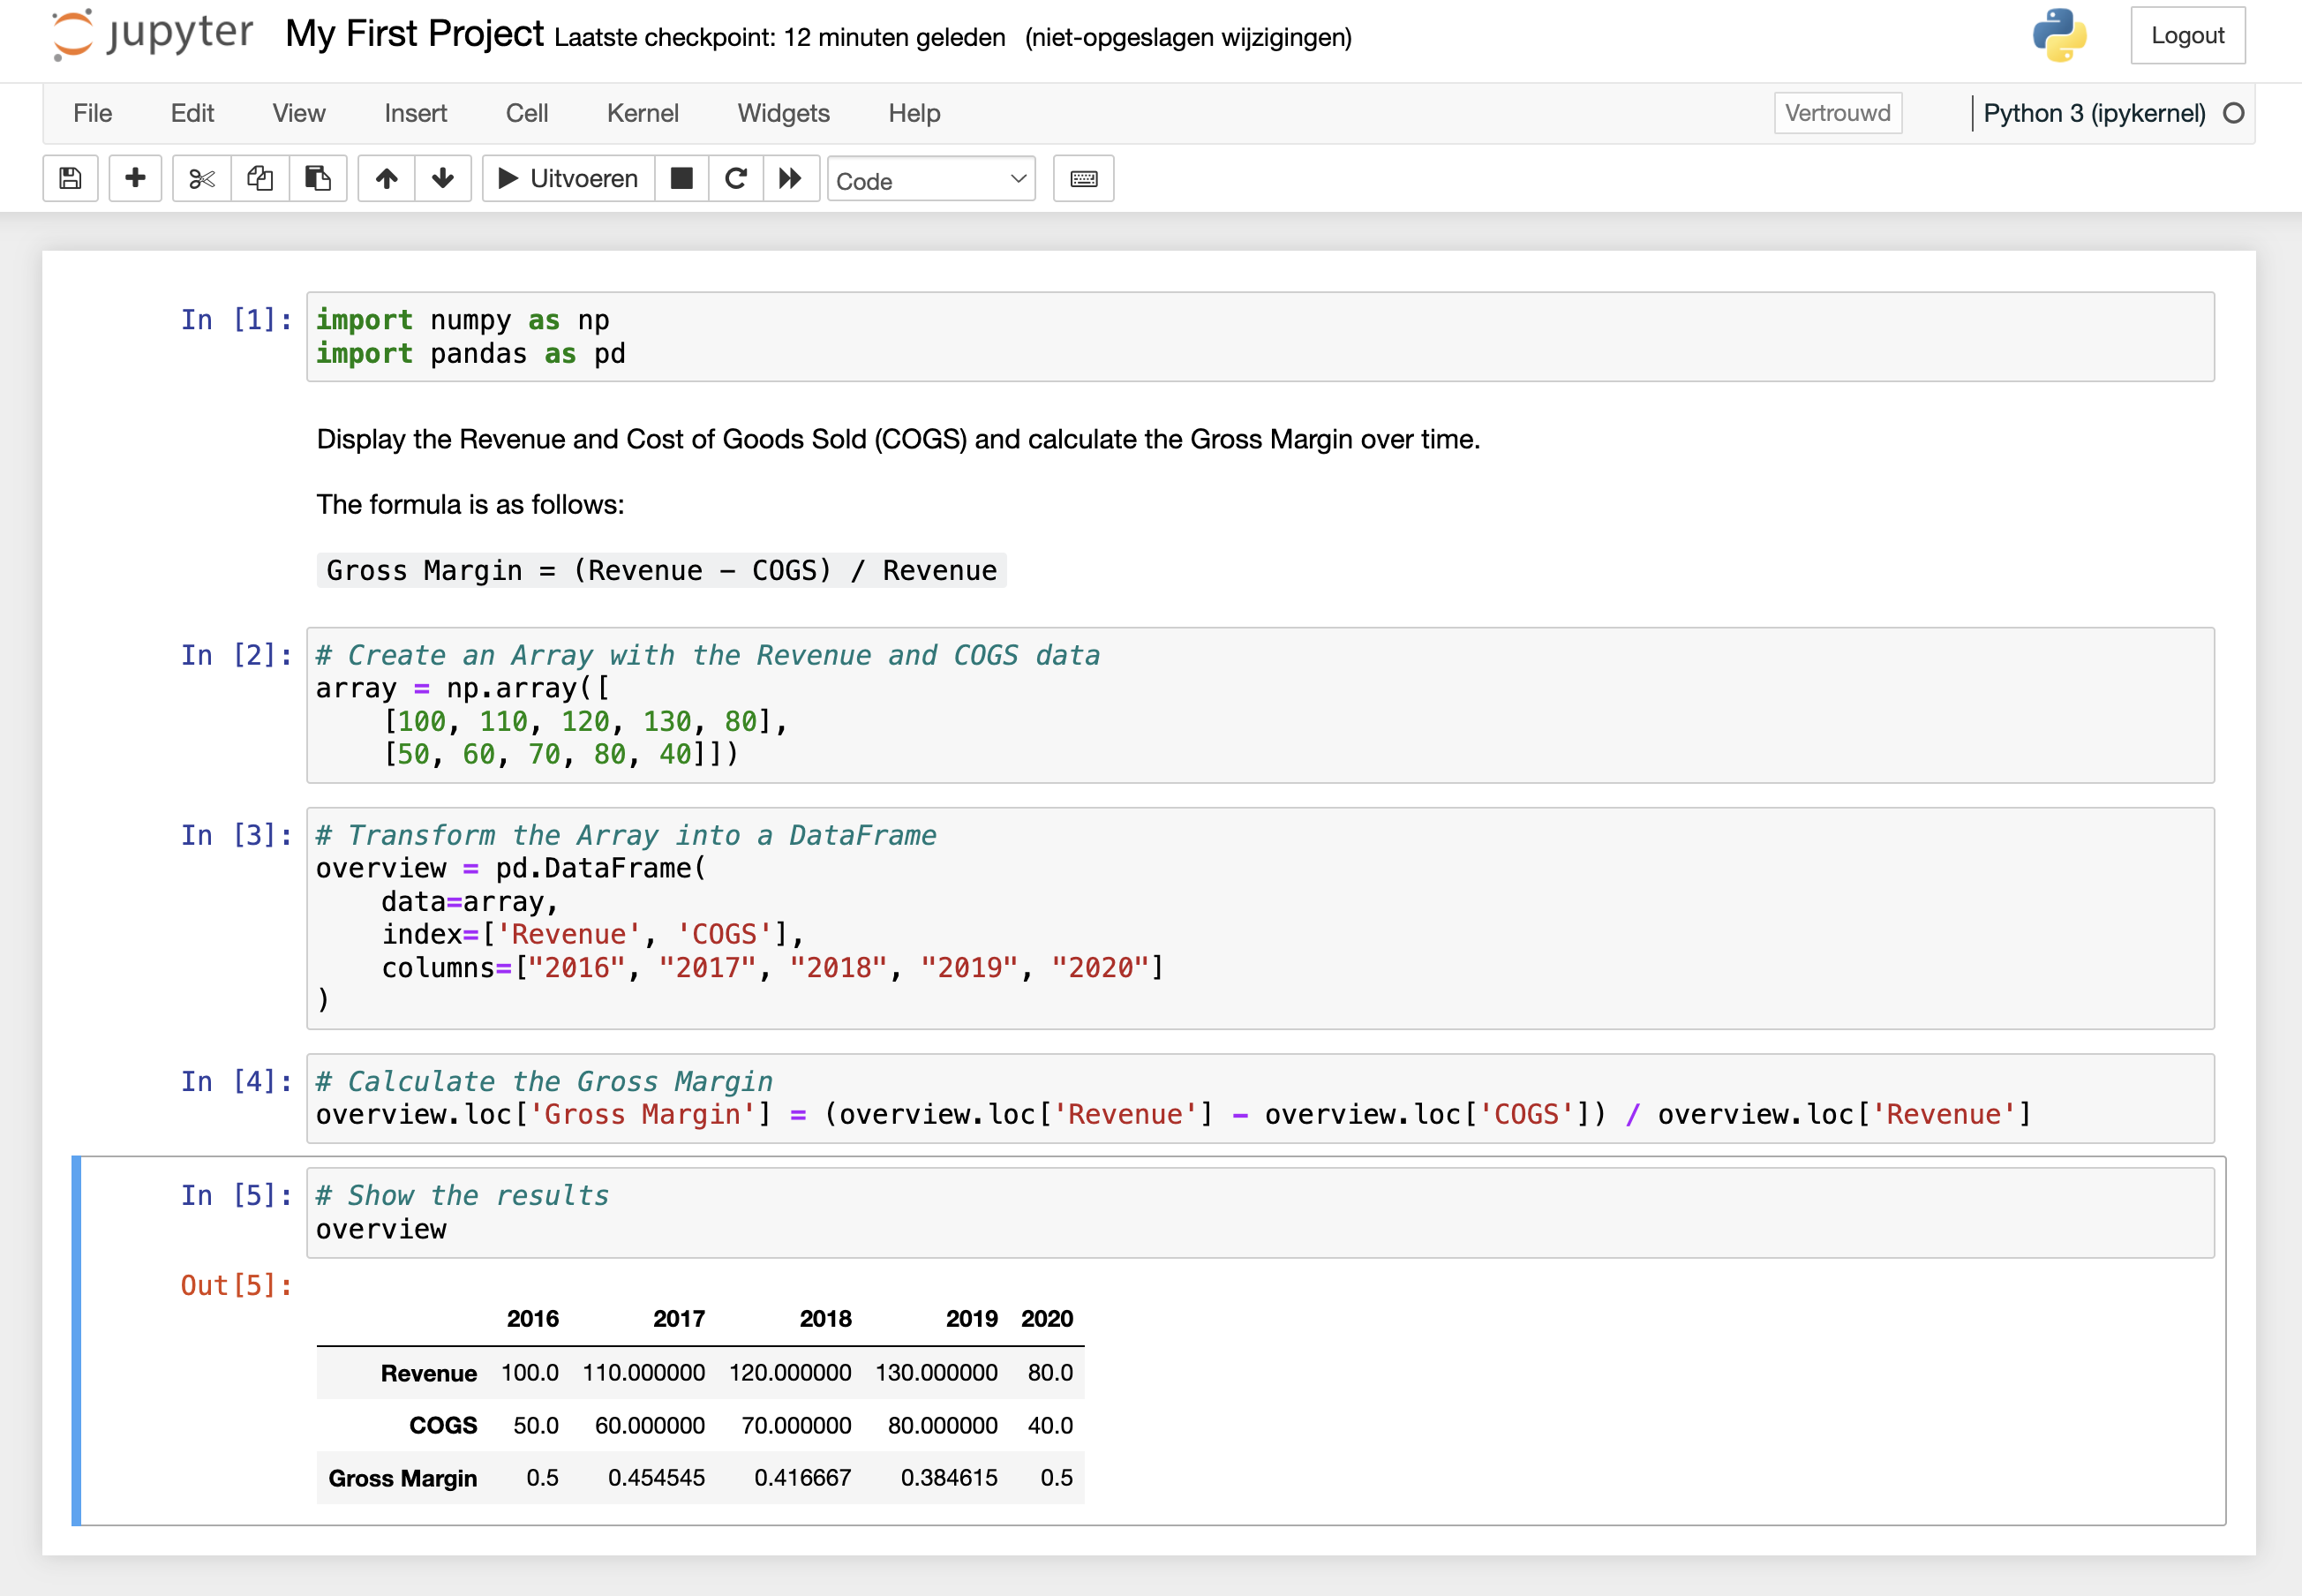Image resolution: width=2302 pixels, height=1596 pixels.
Task: Click into the np.array code cell
Action: coord(1260,705)
